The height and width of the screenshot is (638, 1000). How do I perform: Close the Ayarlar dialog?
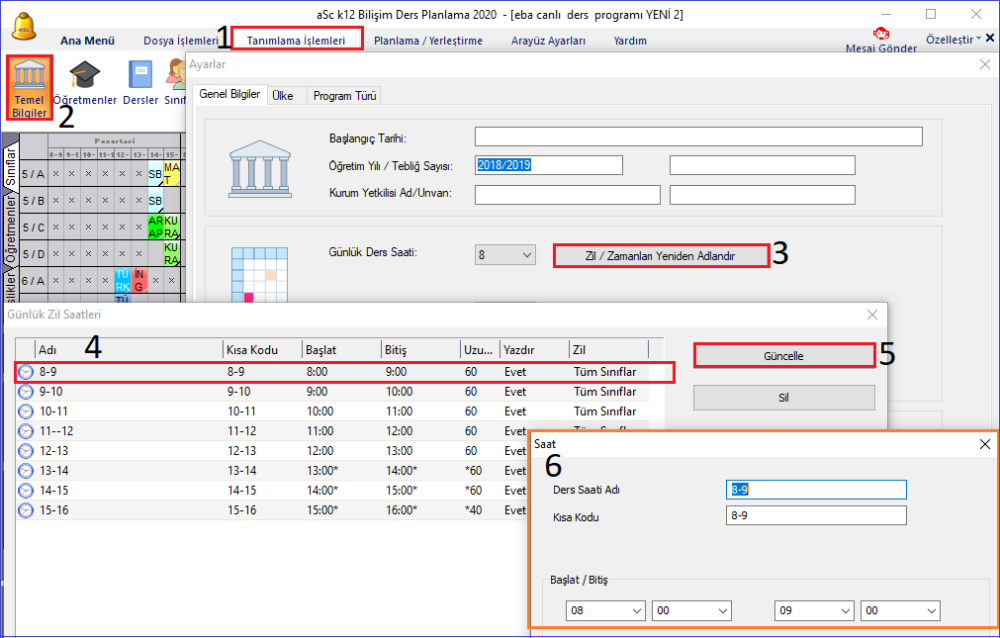pyautogui.click(x=985, y=64)
